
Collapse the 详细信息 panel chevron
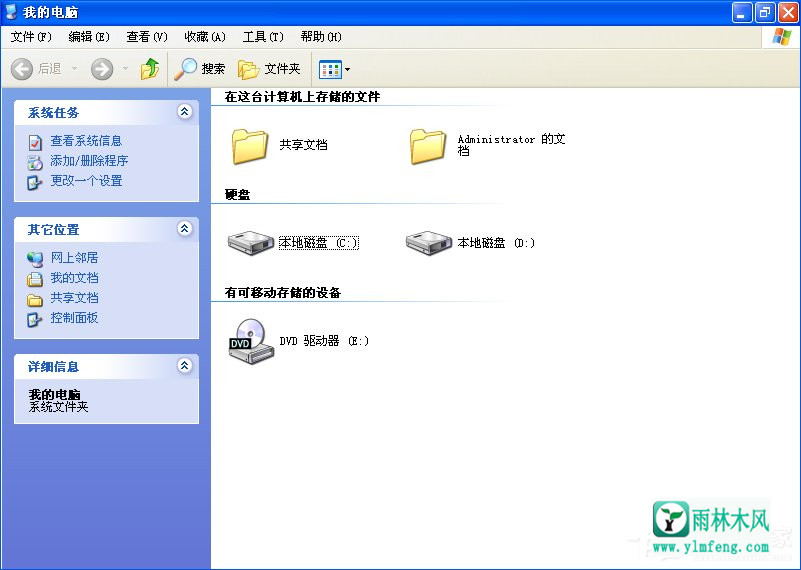(x=184, y=365)
